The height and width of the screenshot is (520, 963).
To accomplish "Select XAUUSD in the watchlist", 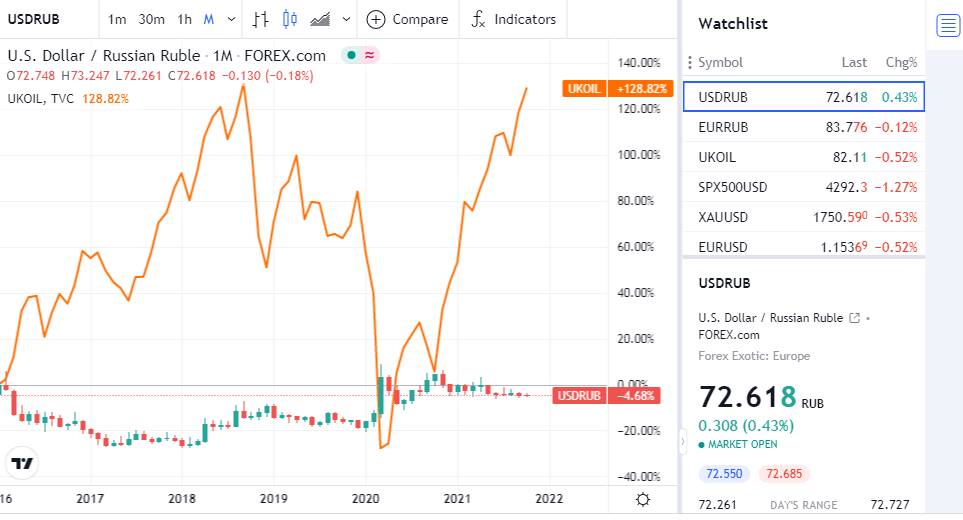I will coord(804,217).
